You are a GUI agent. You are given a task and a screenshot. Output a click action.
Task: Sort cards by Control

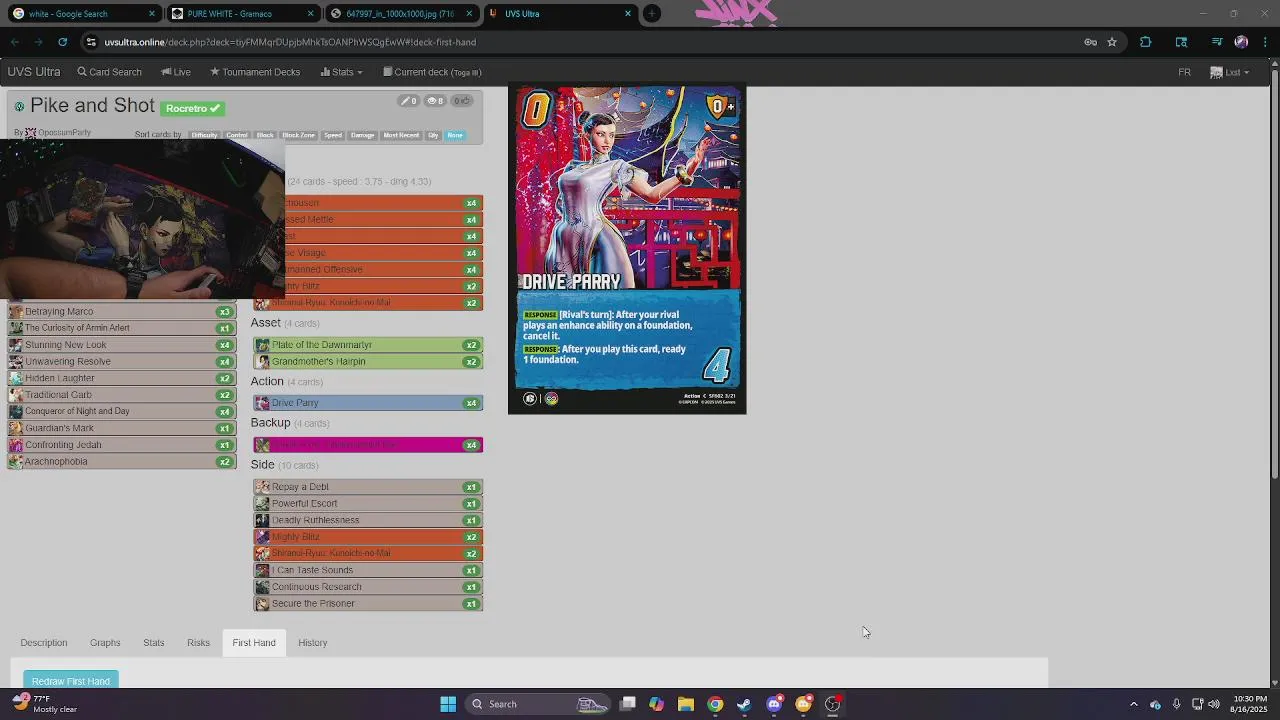237,135
